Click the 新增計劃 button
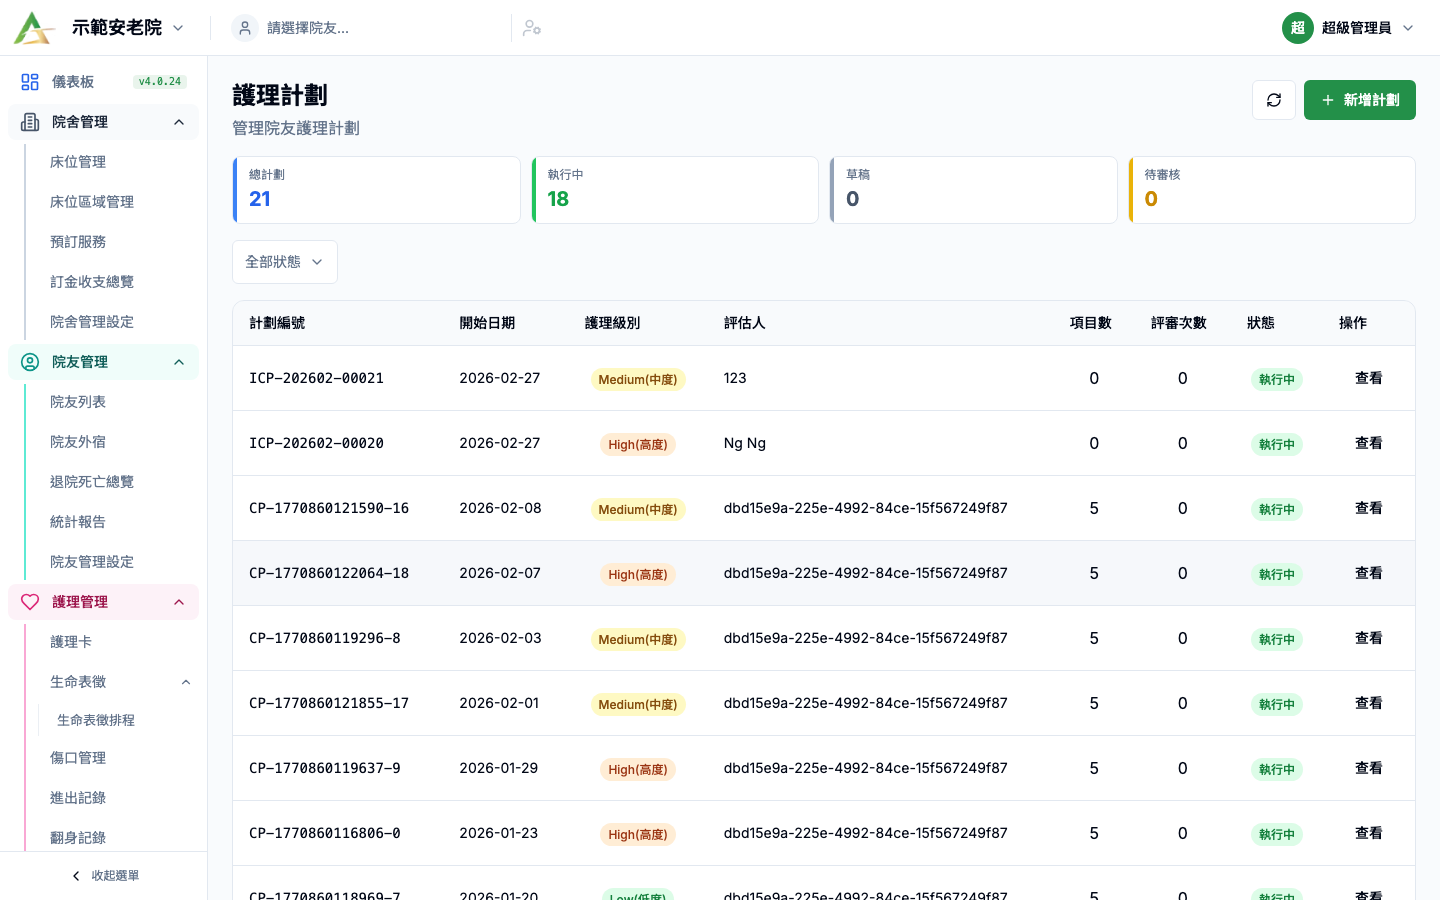Image resolution: width=1440 pixels, height=900 pixels. [1360, 100]
